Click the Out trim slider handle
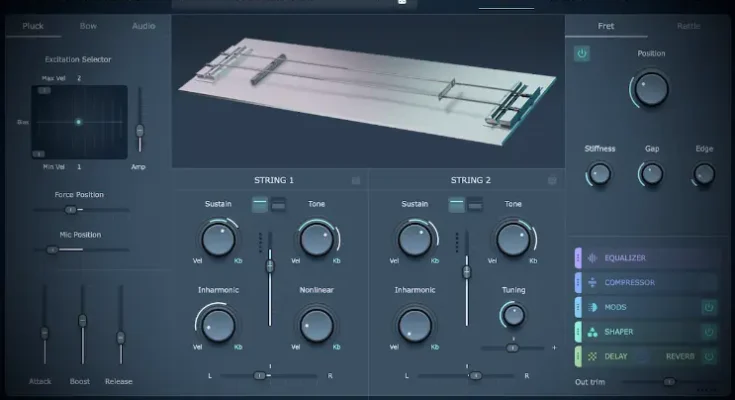This screenshot has height=400, width=735. (669, 381)
